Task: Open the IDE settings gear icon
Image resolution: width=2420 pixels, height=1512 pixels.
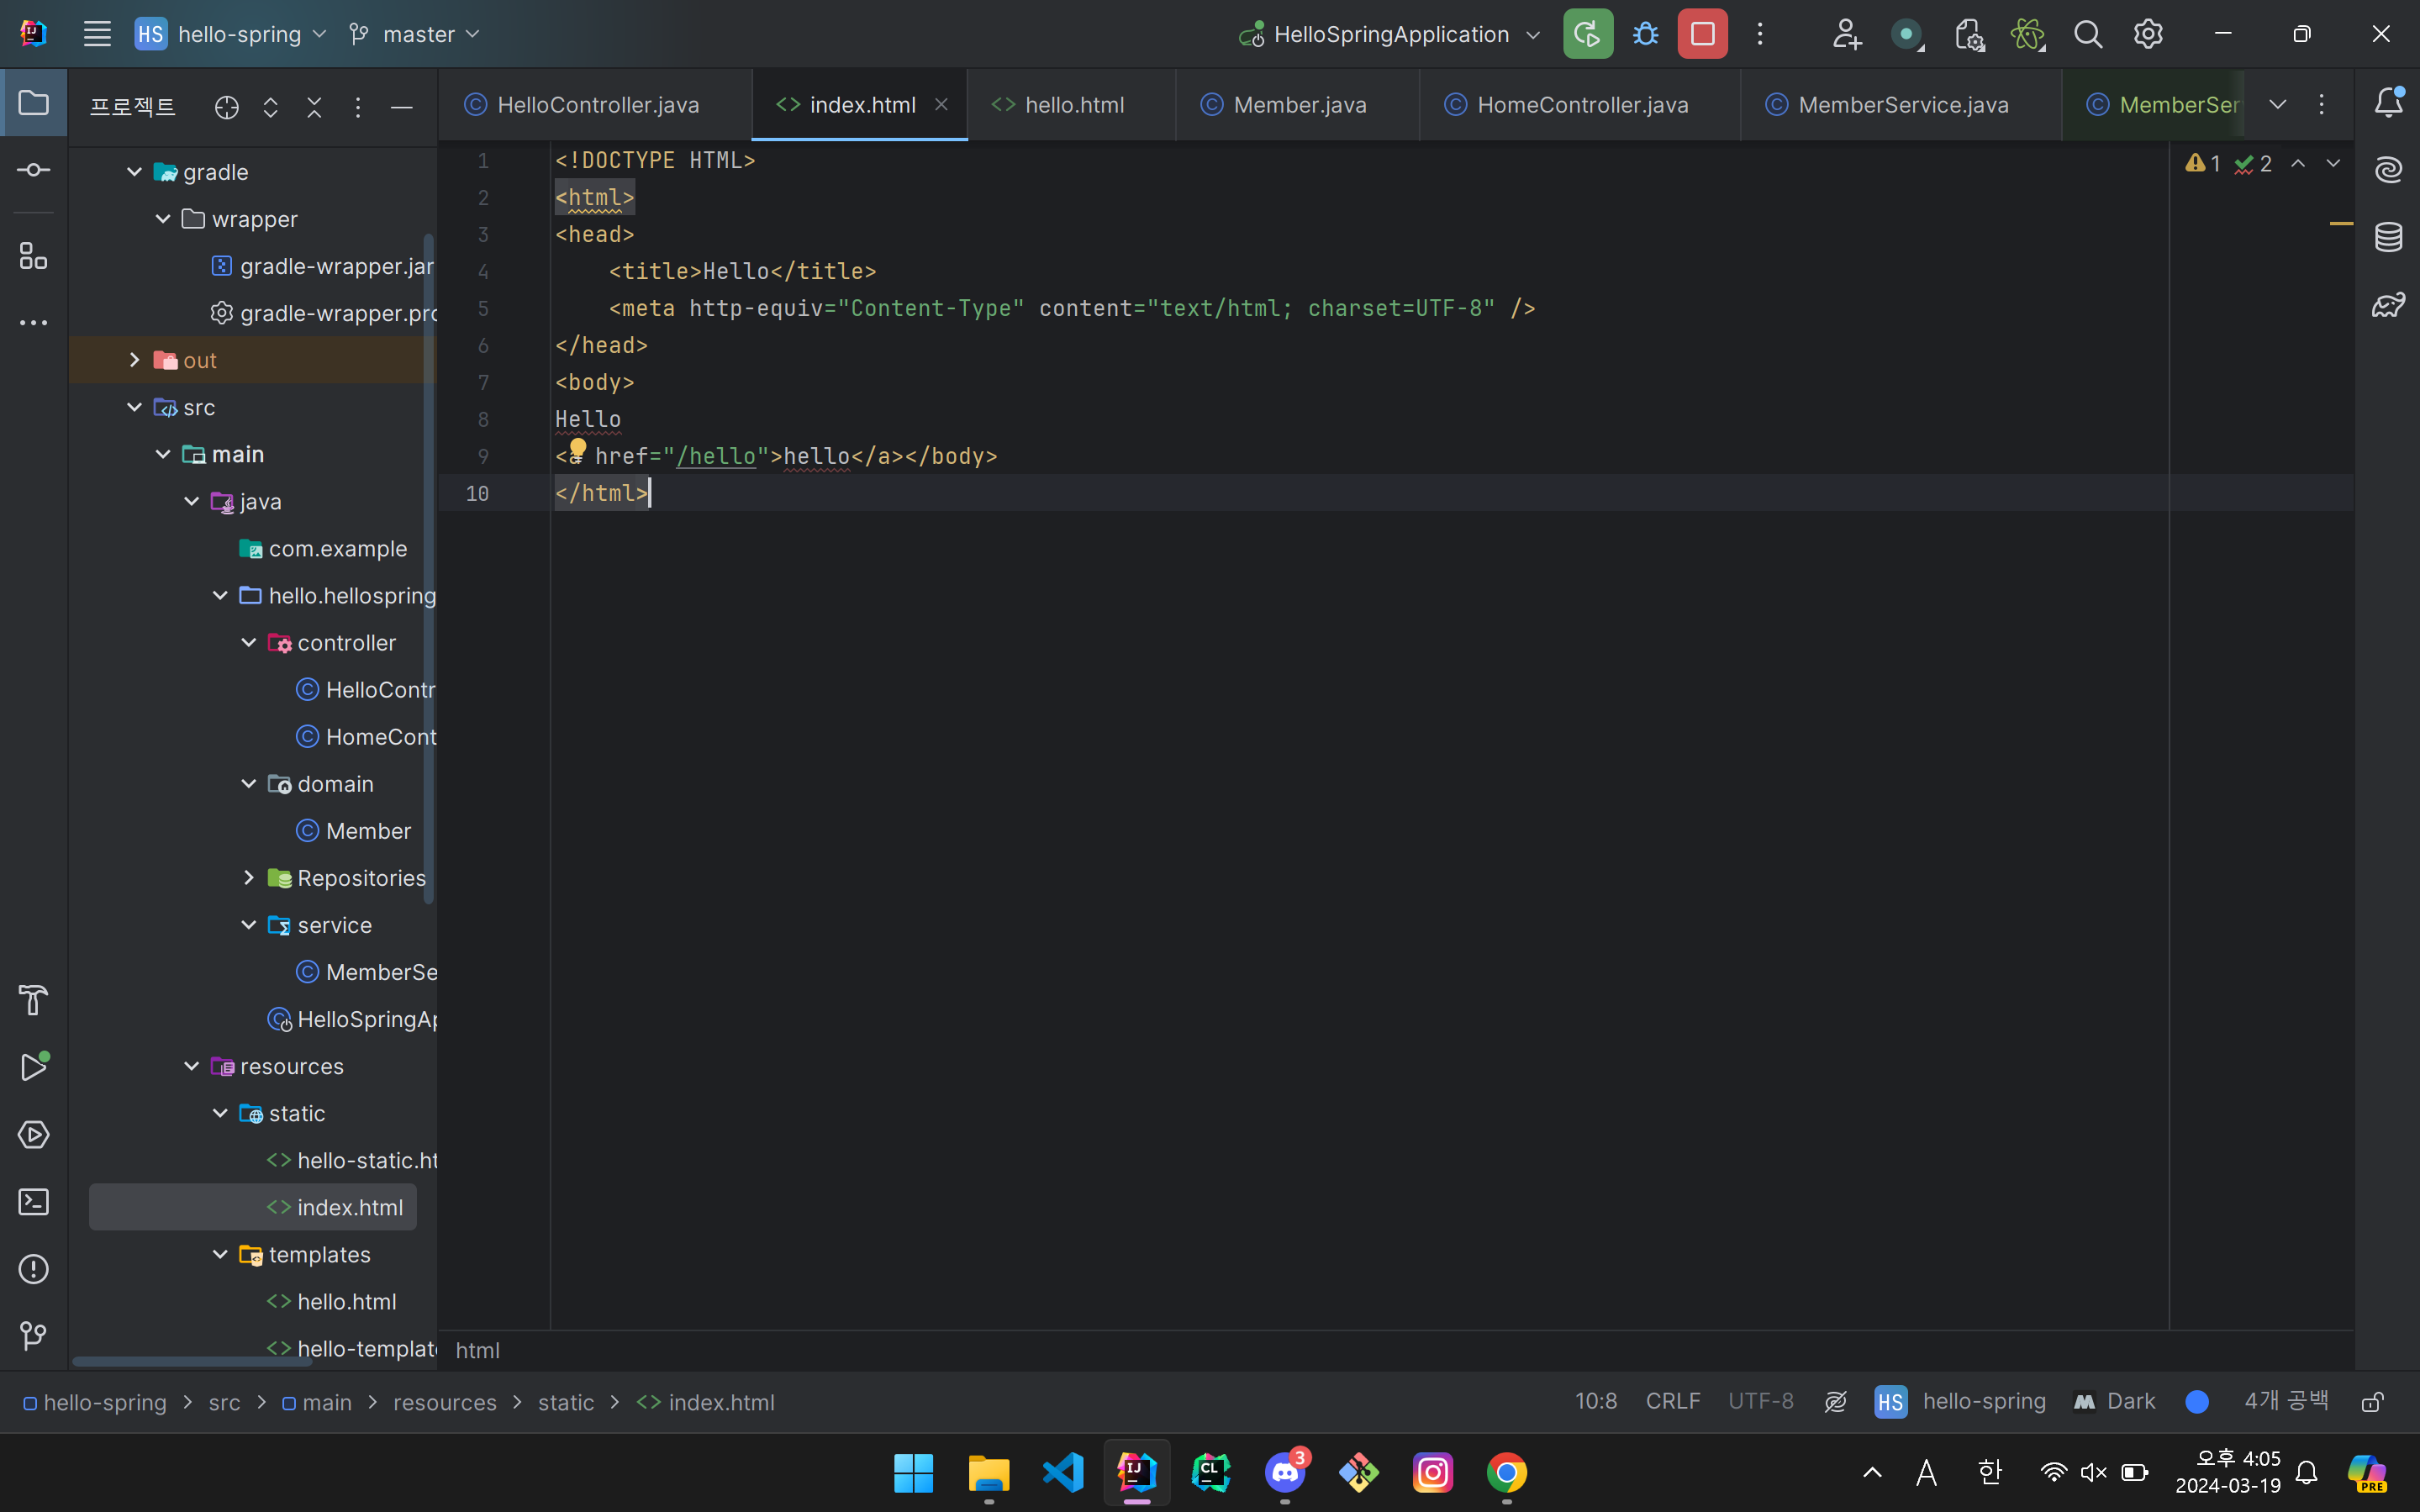Action: pos(2148,34)
